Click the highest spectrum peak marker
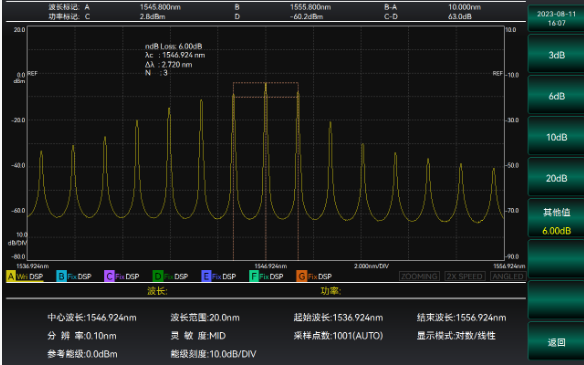The width and height of the screenshot is (584, 365). (x=266, y=85)
